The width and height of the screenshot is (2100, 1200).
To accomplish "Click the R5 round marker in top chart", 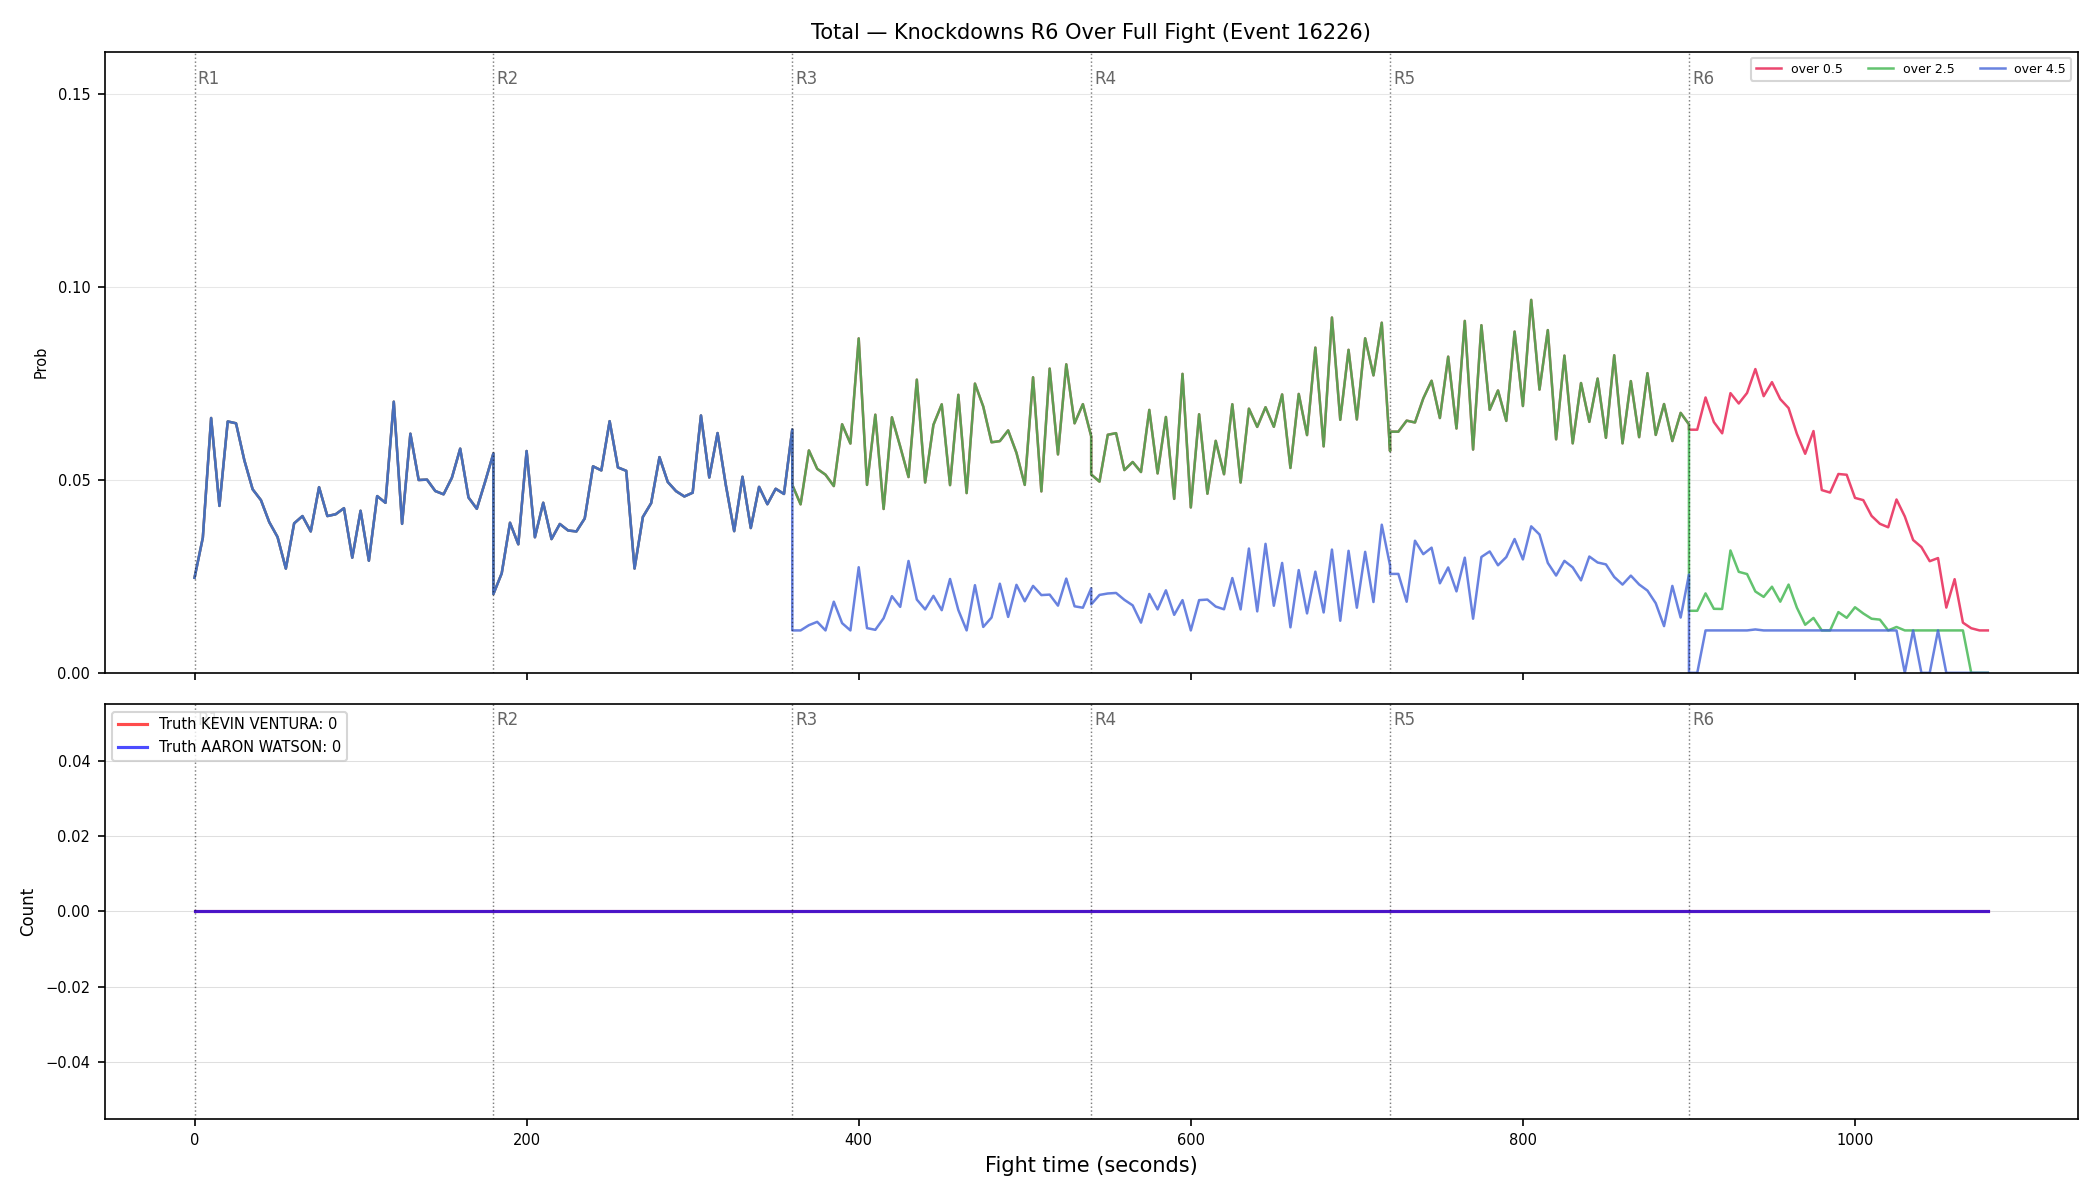I will 1404,78.
